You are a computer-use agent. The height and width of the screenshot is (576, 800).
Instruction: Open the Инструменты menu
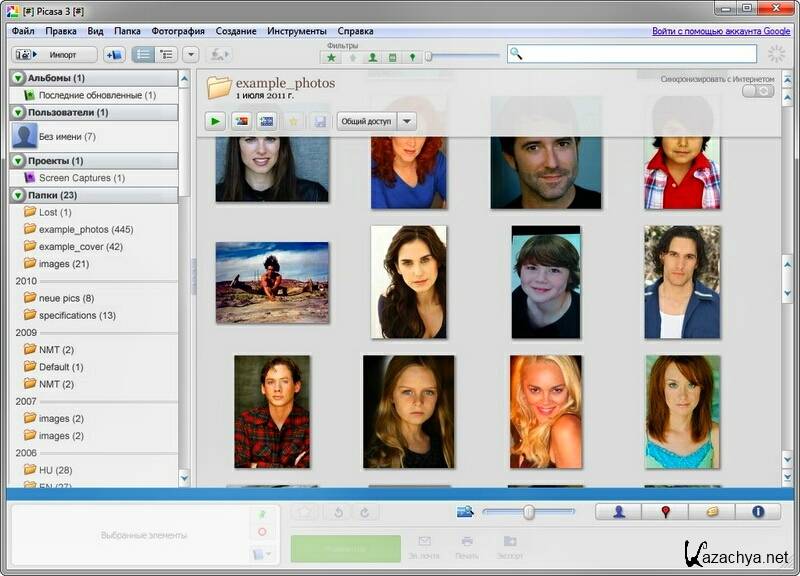[297, 31]
